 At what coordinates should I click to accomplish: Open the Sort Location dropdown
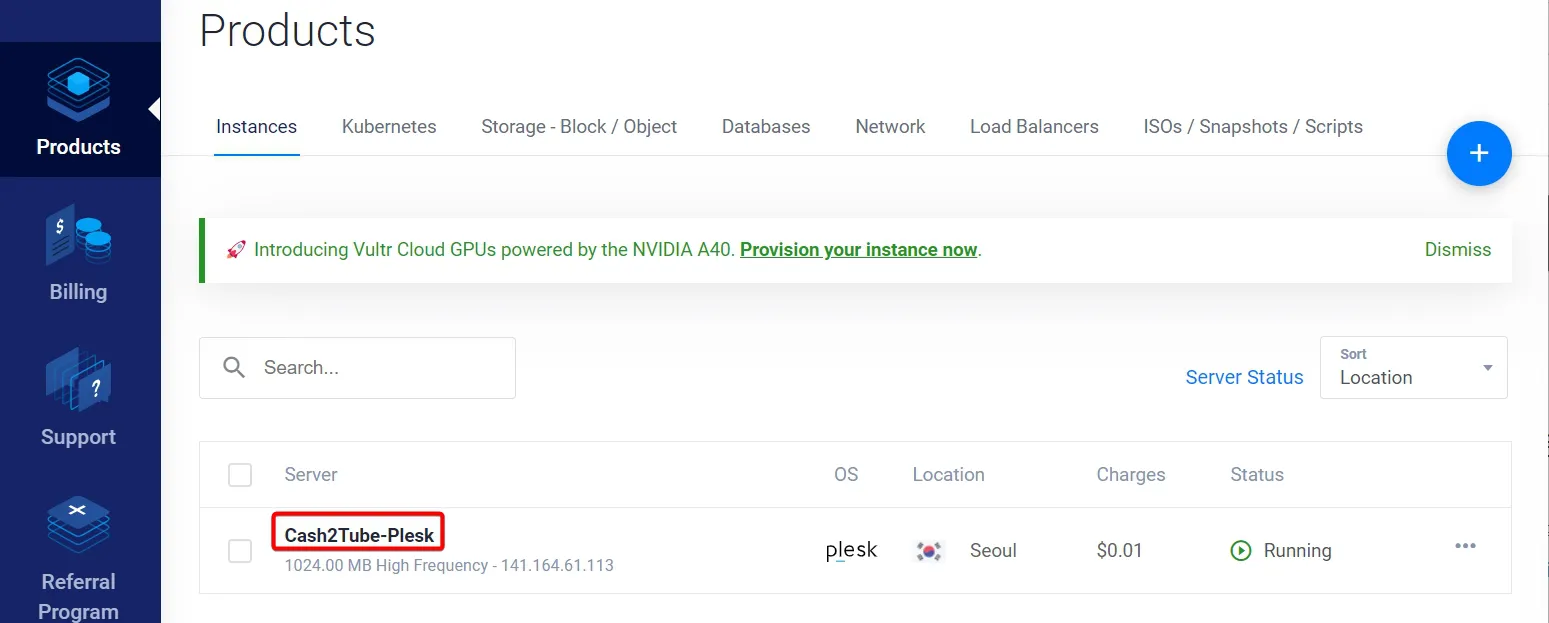point(1413,368)
